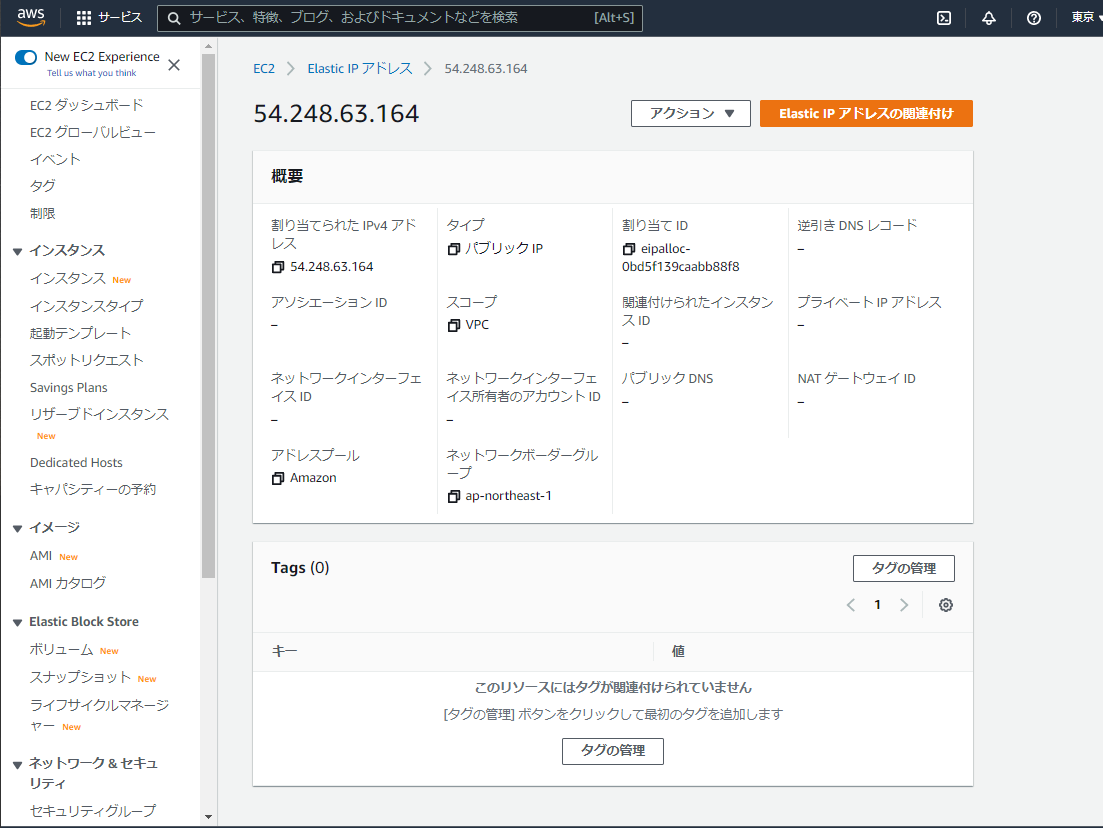Open the services grid menu icon
The width and height of the screenshot is (1103, 828).
click(84, 18)
